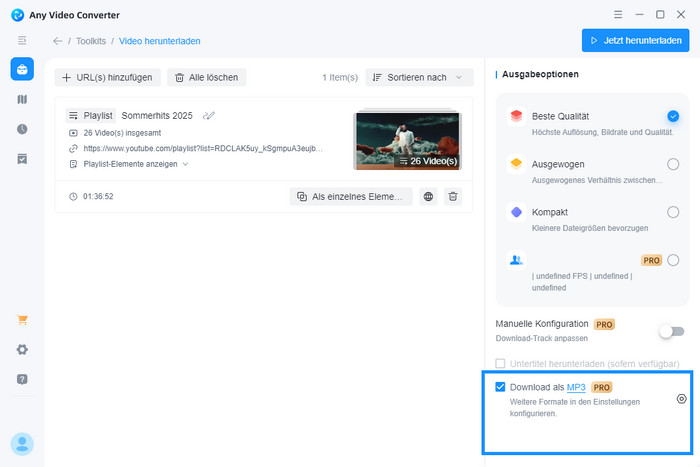The height and width of the screenshot is (467, 700).
Task: Click the playlist thumbnail image
Action: click(408, 140)
